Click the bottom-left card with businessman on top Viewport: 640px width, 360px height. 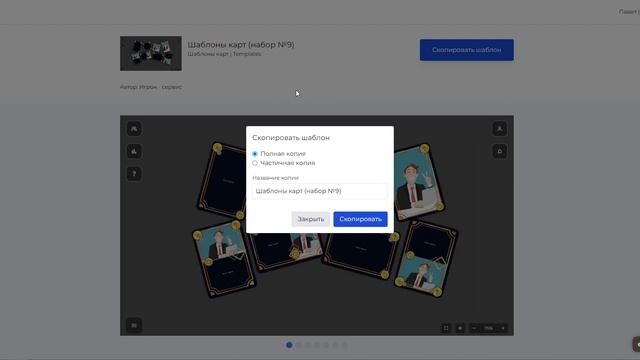[224, 259]
